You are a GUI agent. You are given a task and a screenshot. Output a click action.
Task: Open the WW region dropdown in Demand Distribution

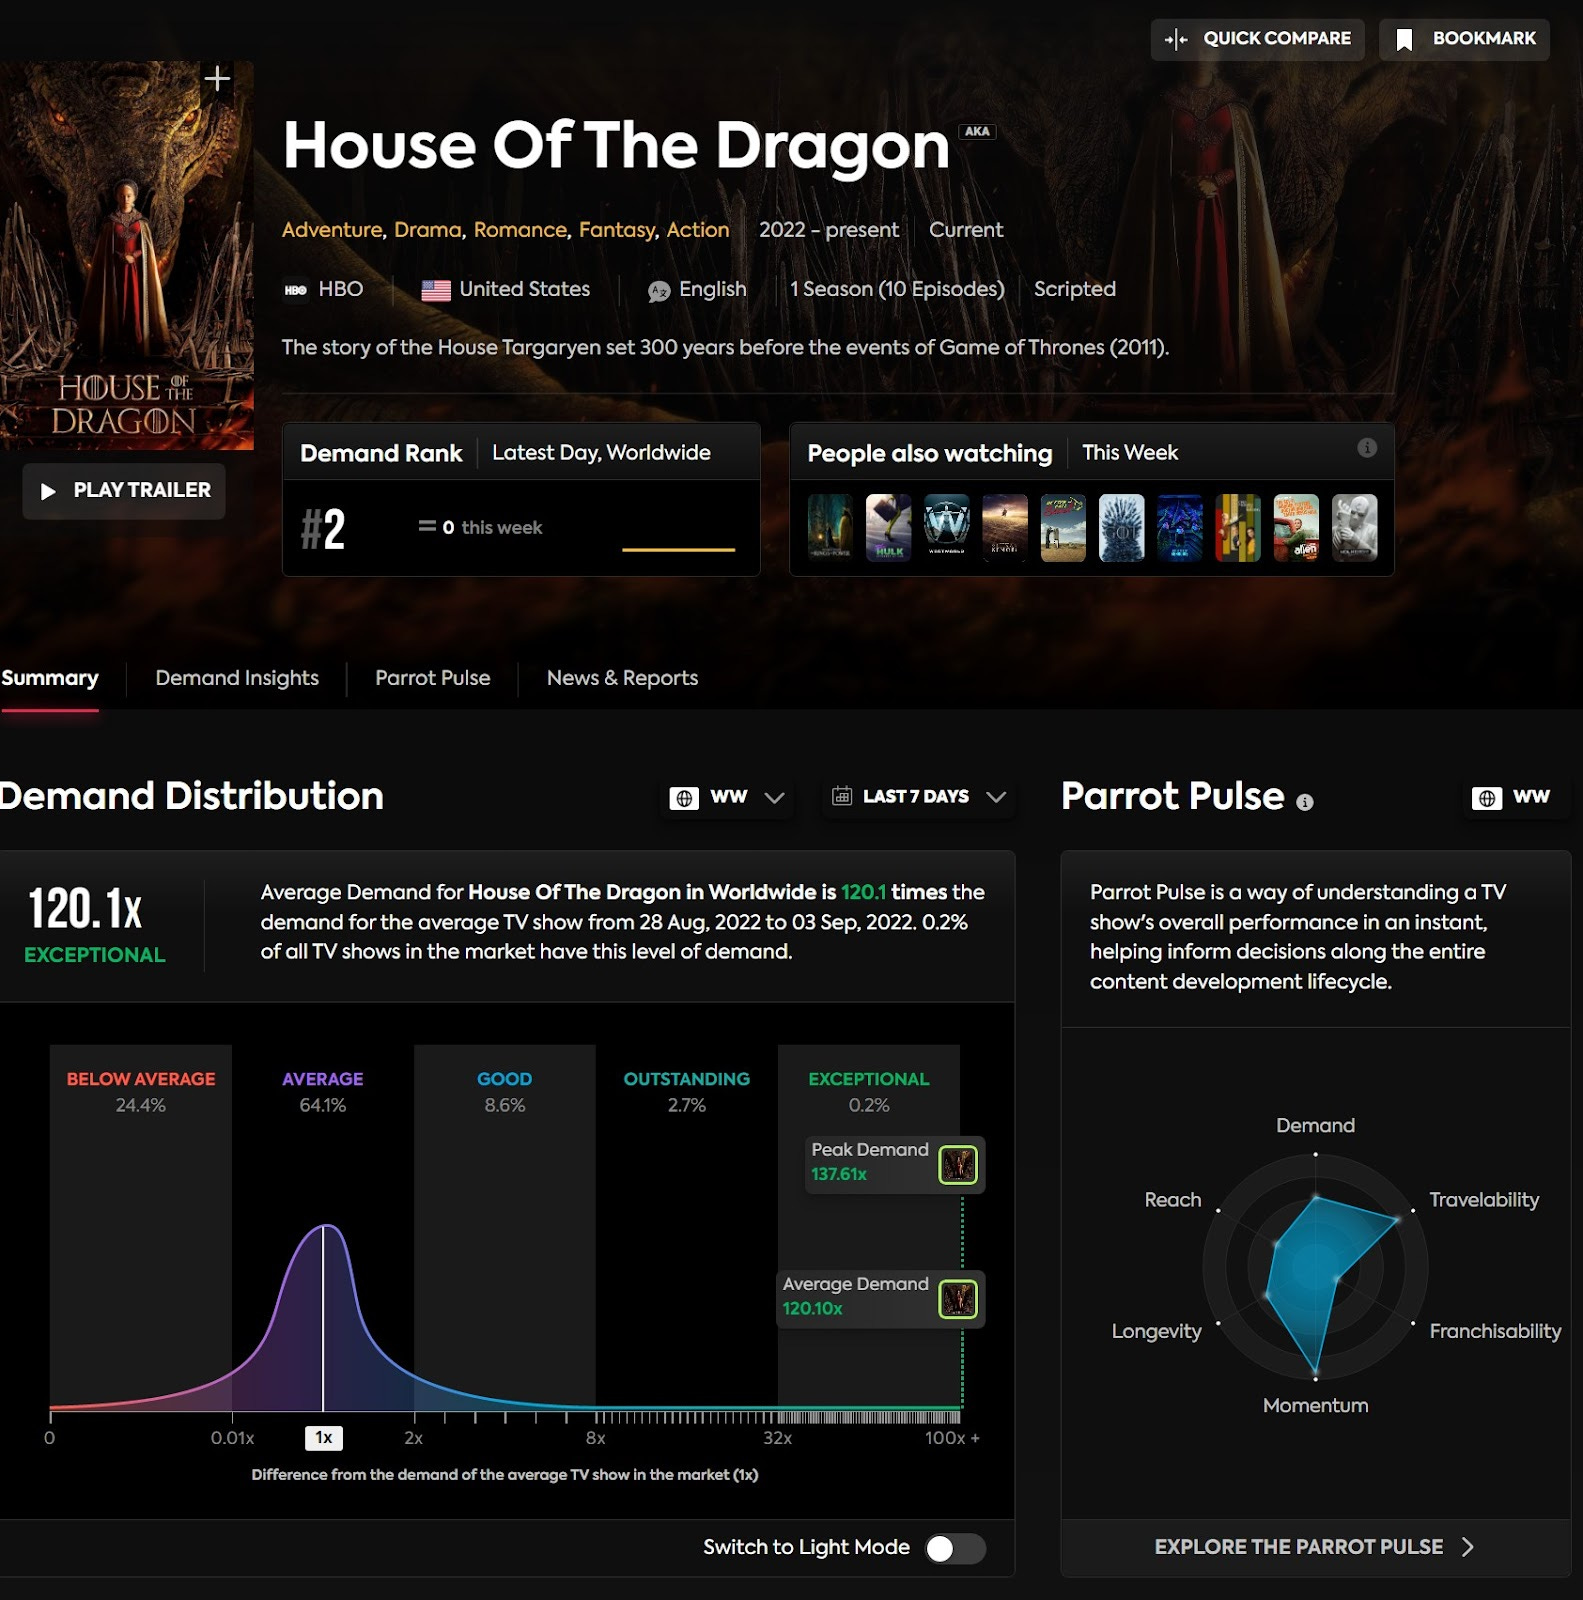[728, 797]
